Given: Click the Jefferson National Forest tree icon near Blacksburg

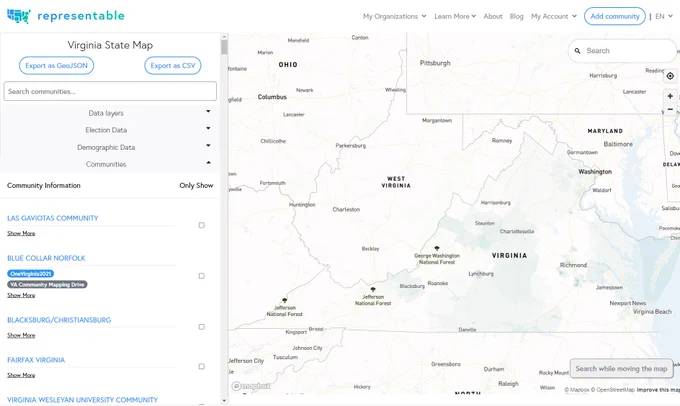Looking at the screenshot, I should pyautogui.click(x=373, y=289).
